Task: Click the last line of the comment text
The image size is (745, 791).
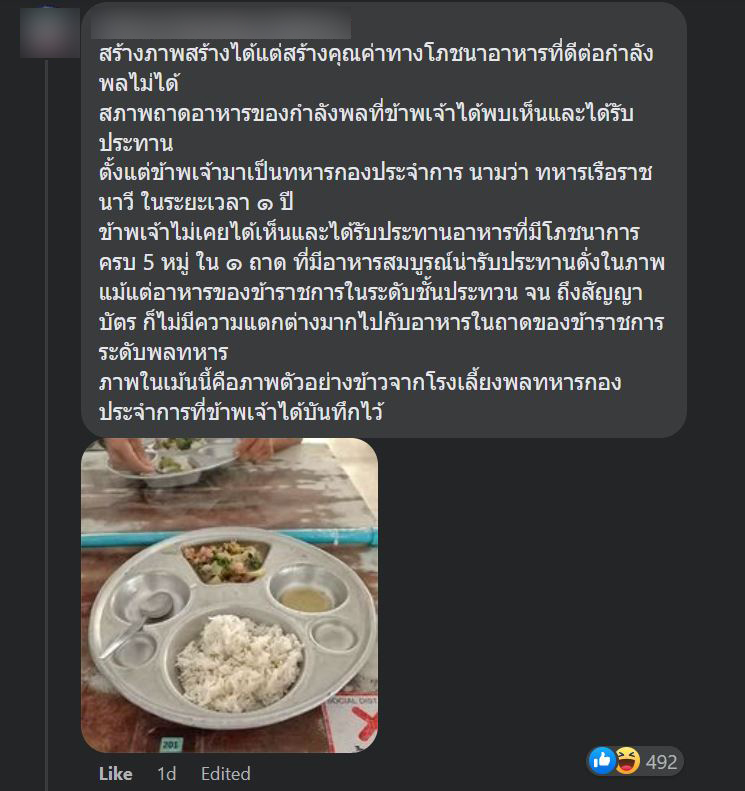Action: [x=241, y=412]
